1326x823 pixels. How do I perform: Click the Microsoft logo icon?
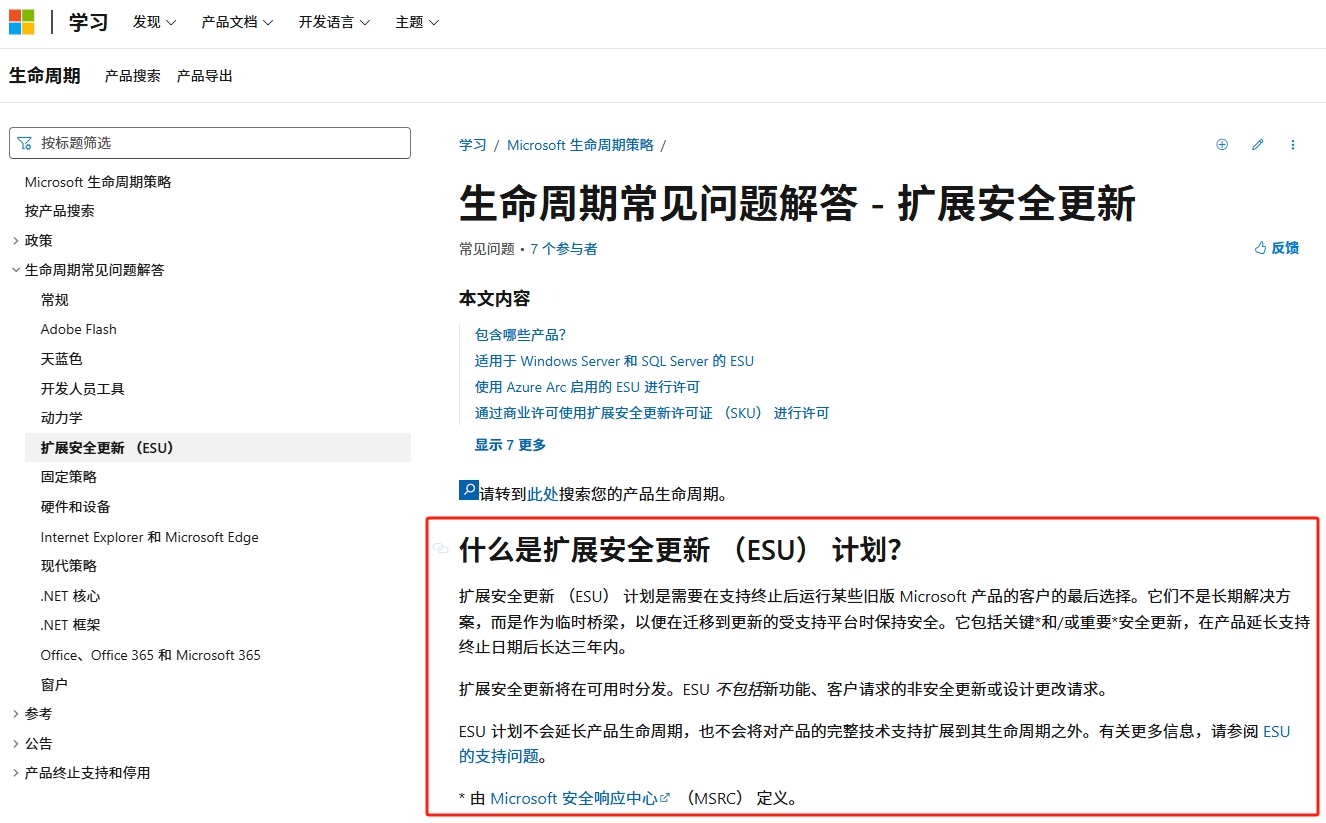pyautogui.click(x=21, y=21)
